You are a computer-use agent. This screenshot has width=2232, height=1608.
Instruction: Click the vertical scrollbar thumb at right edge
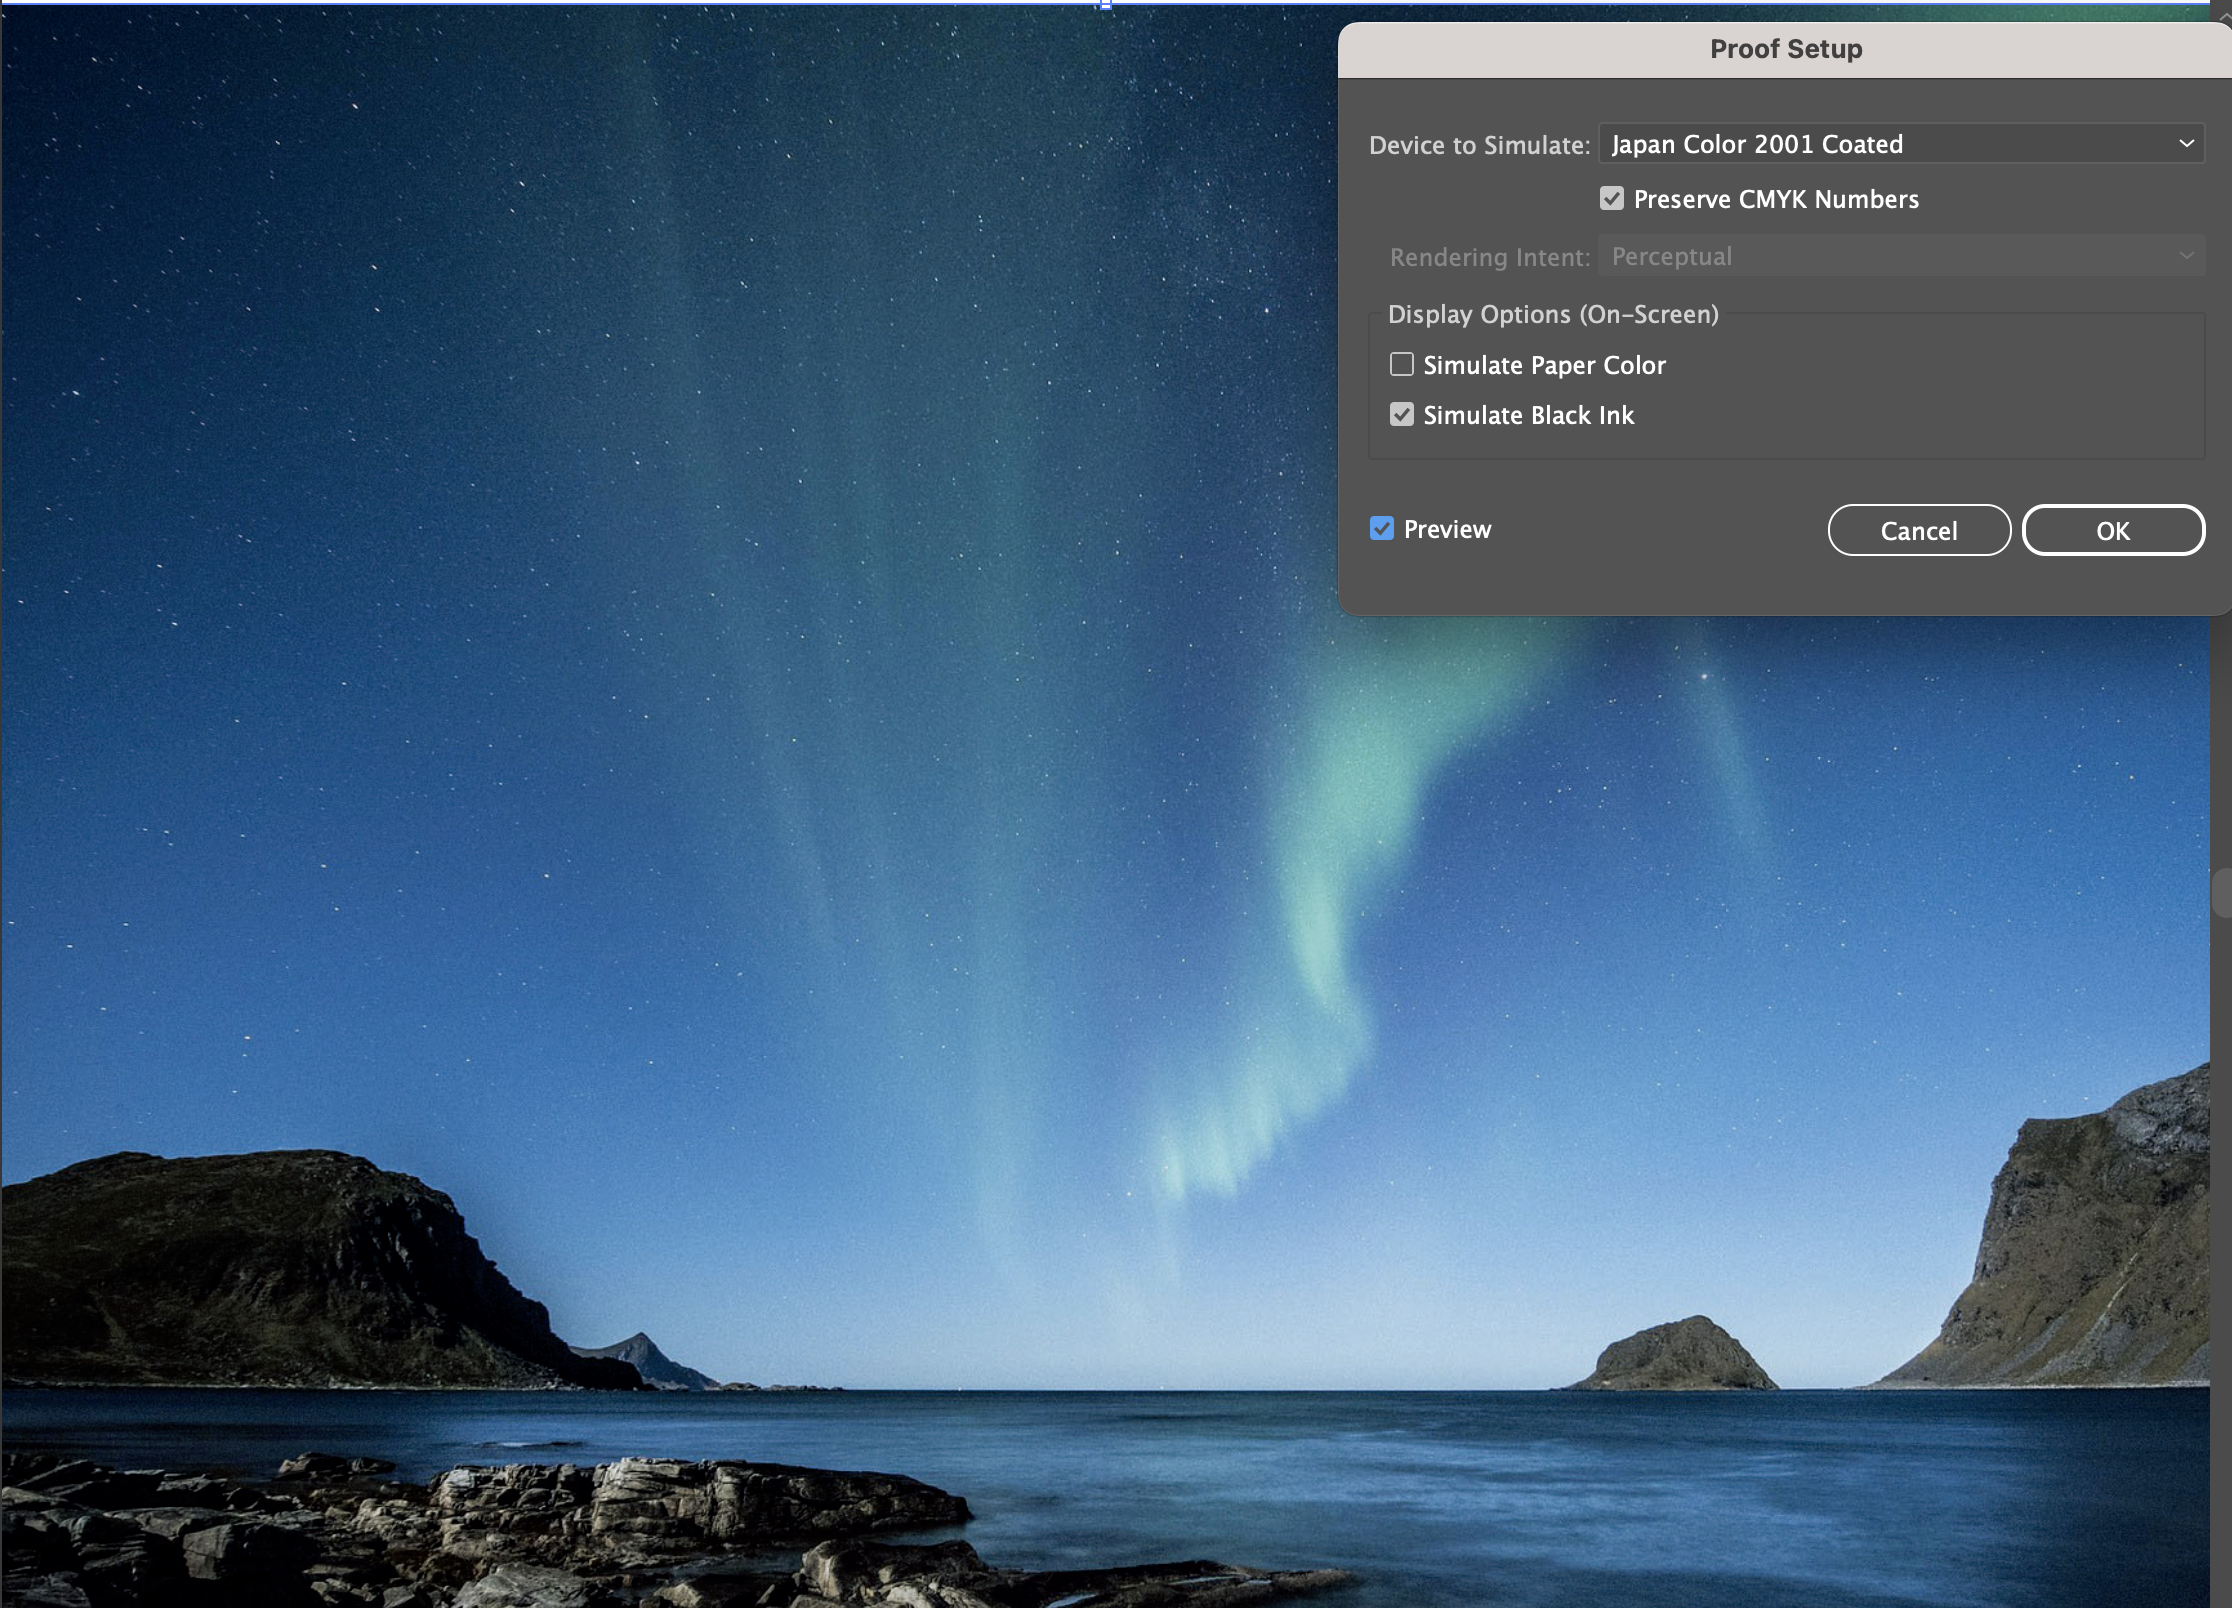click(x=2222, y=893)
